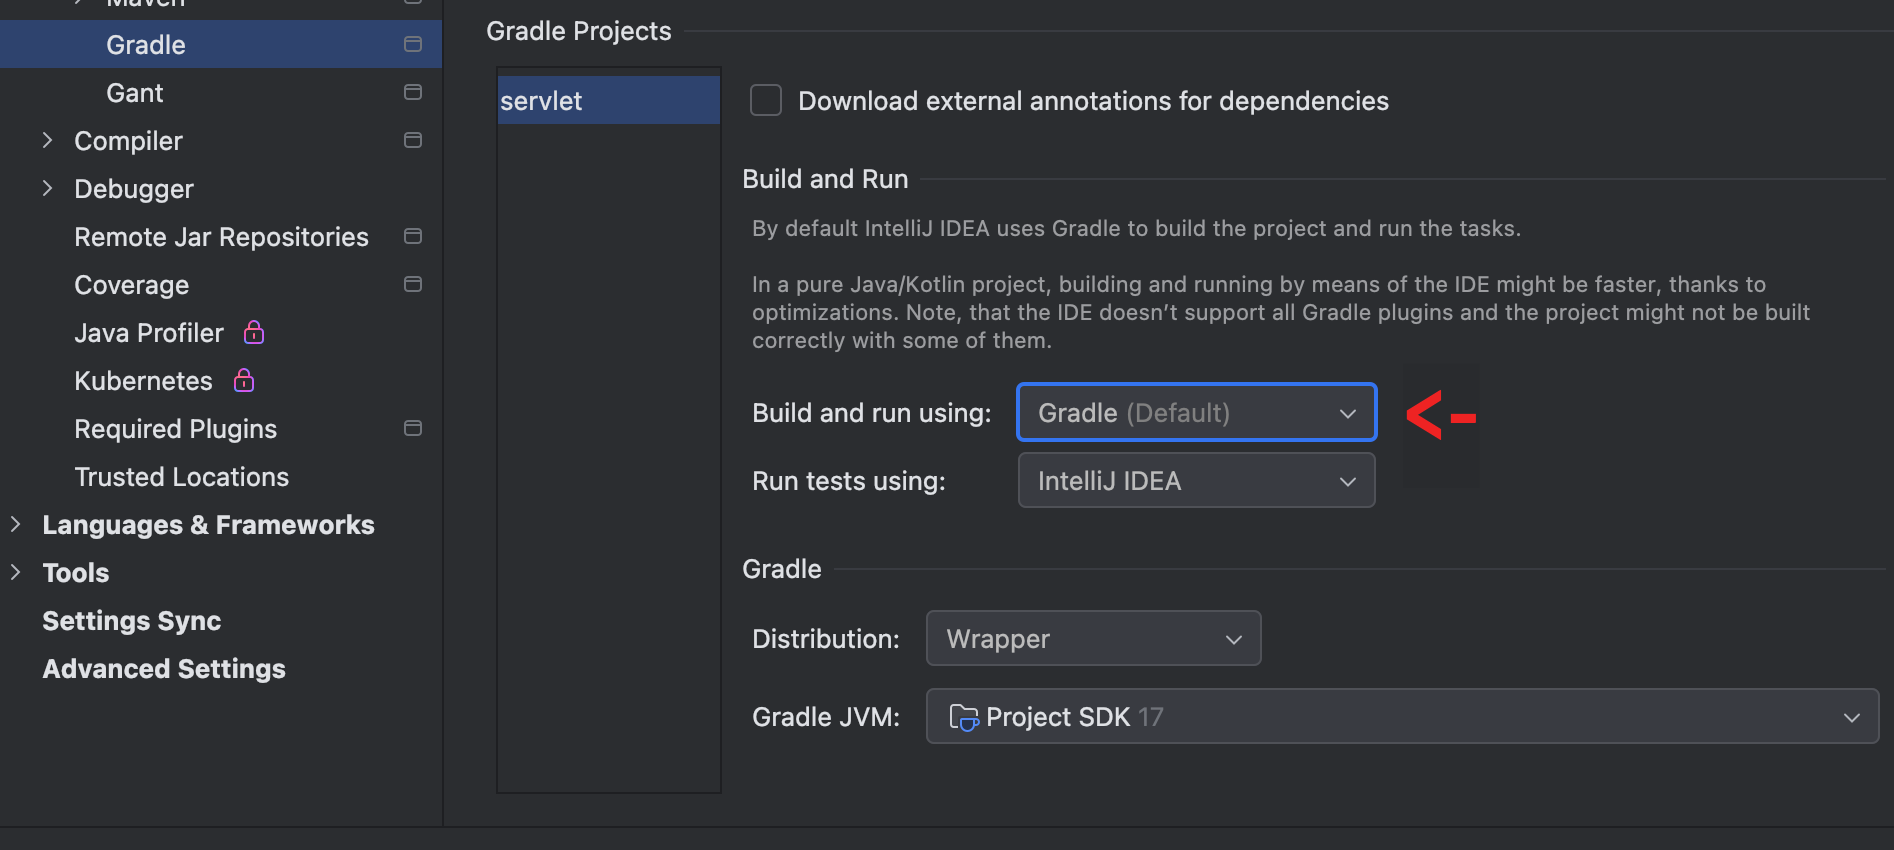Expand the Languages & Frameworks section
Screen dimensions: 1894x850
(15, 524)
